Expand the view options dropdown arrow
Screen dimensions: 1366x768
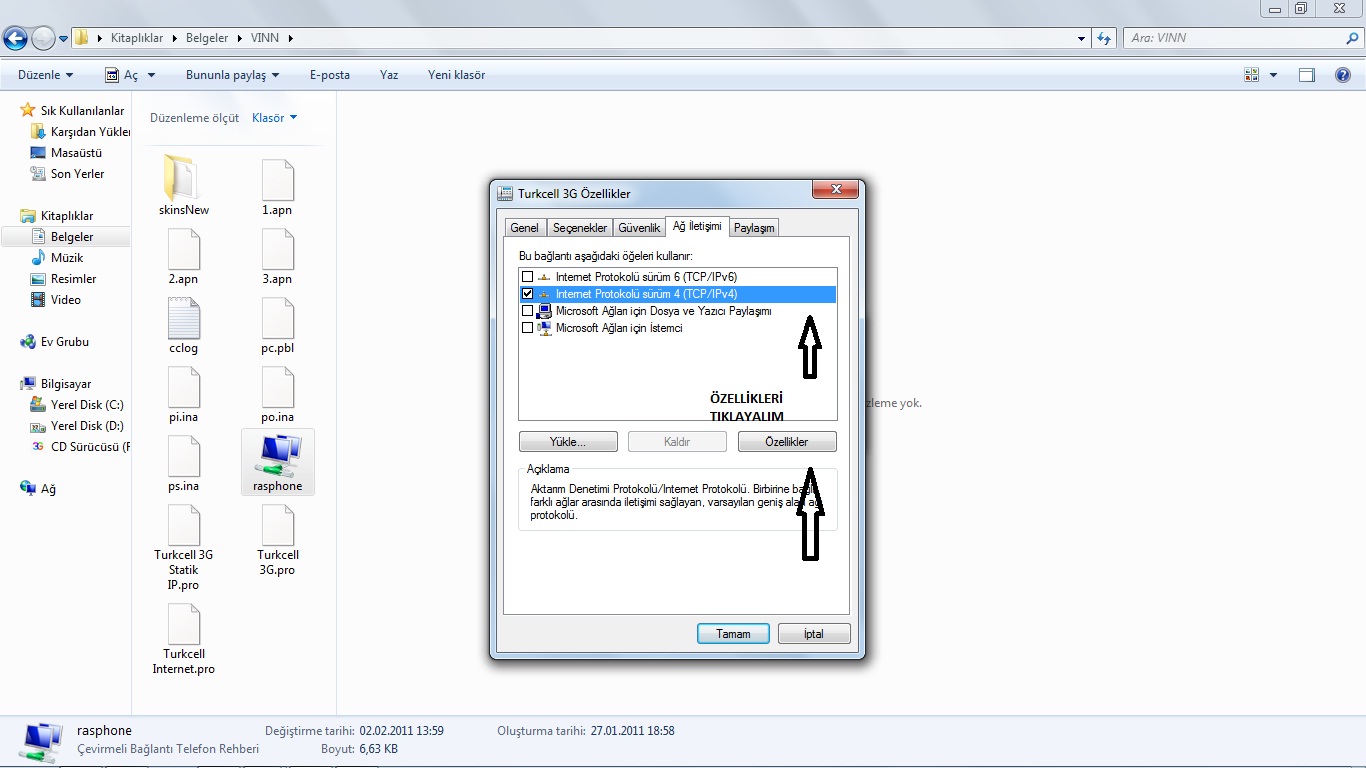click(1273, 75)
